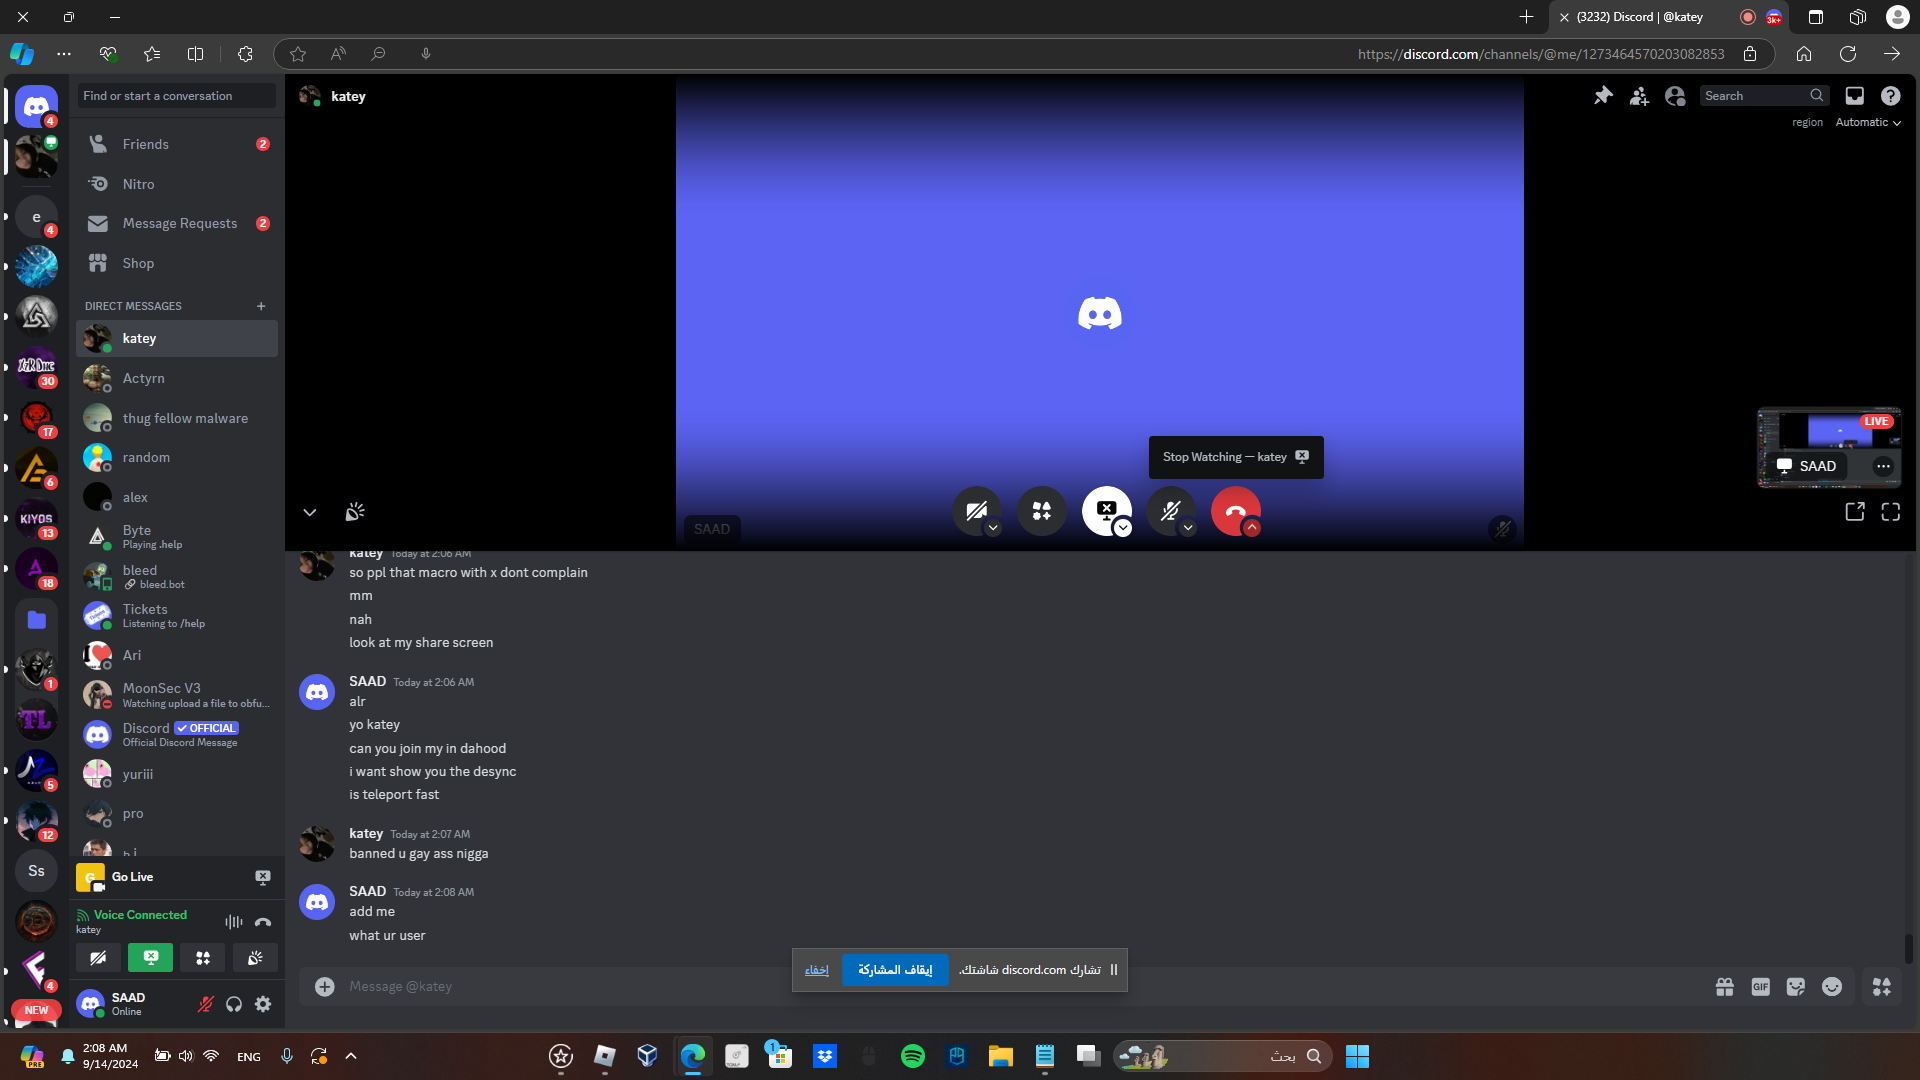Open attachment plus button in message box

325,987
